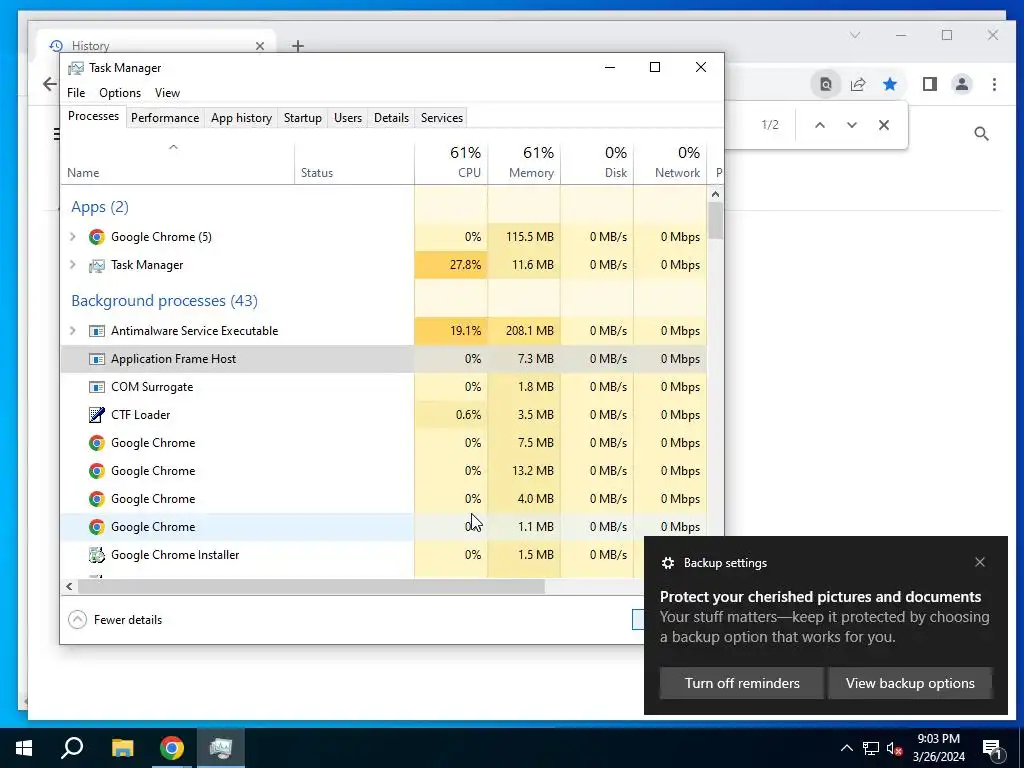
Task: Click Chrome's bookmark star icon
Action: pos(889,84)
